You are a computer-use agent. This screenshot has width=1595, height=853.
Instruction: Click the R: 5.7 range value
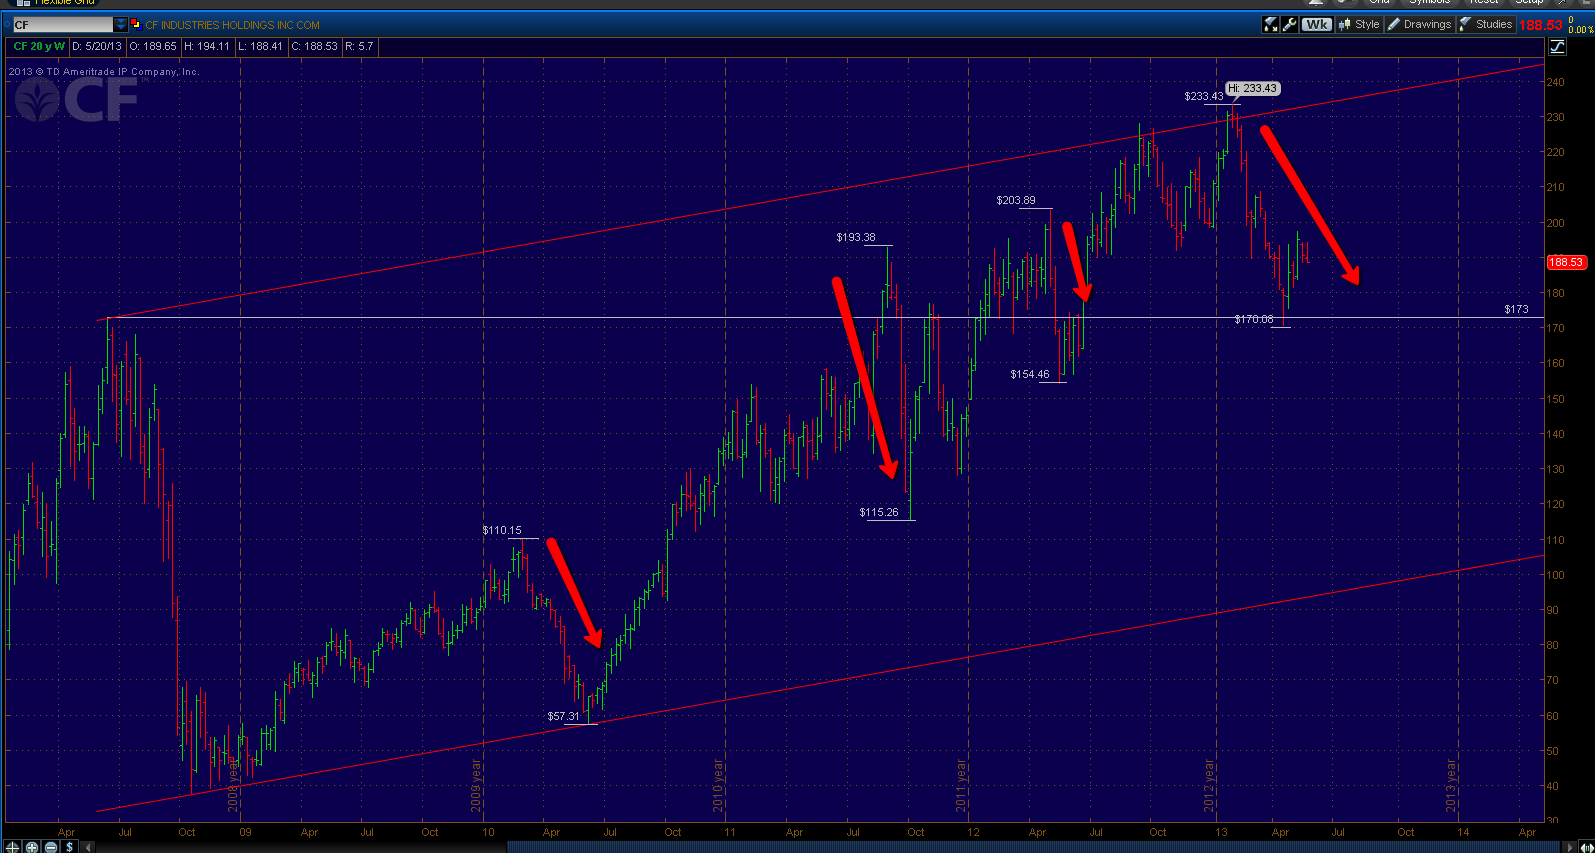[x=359, y=46]
